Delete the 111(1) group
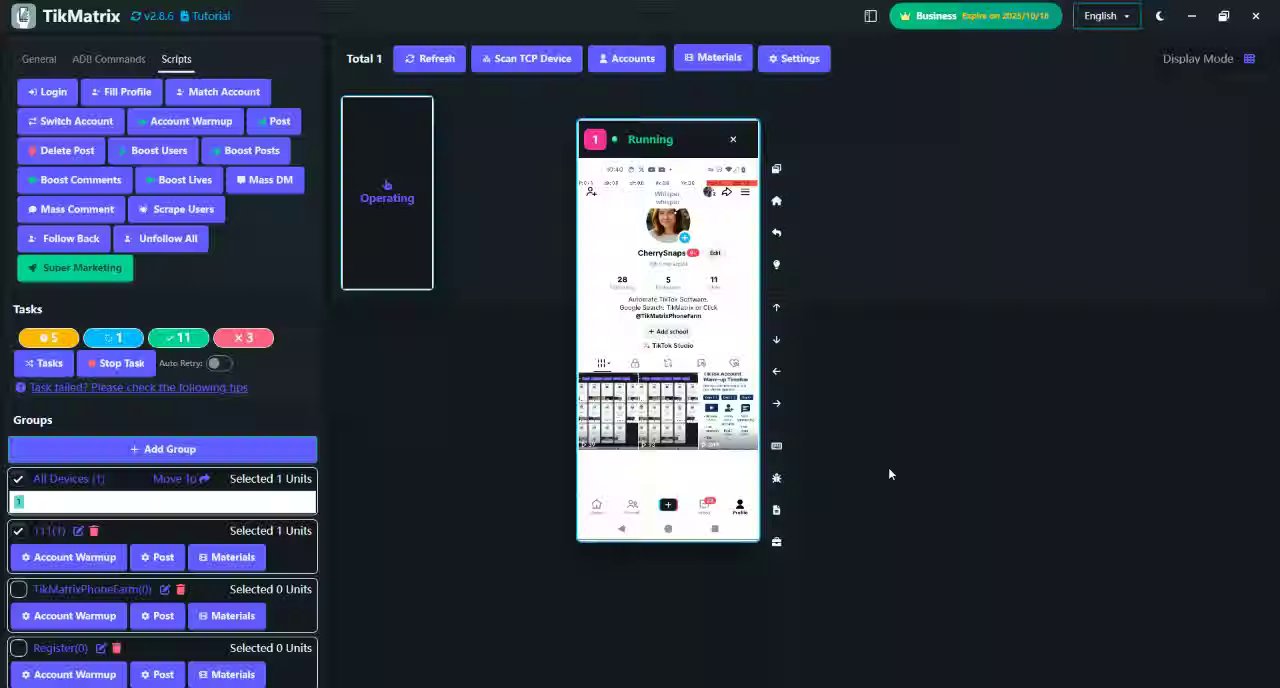The image size is (1280, 688). point(94,531)
